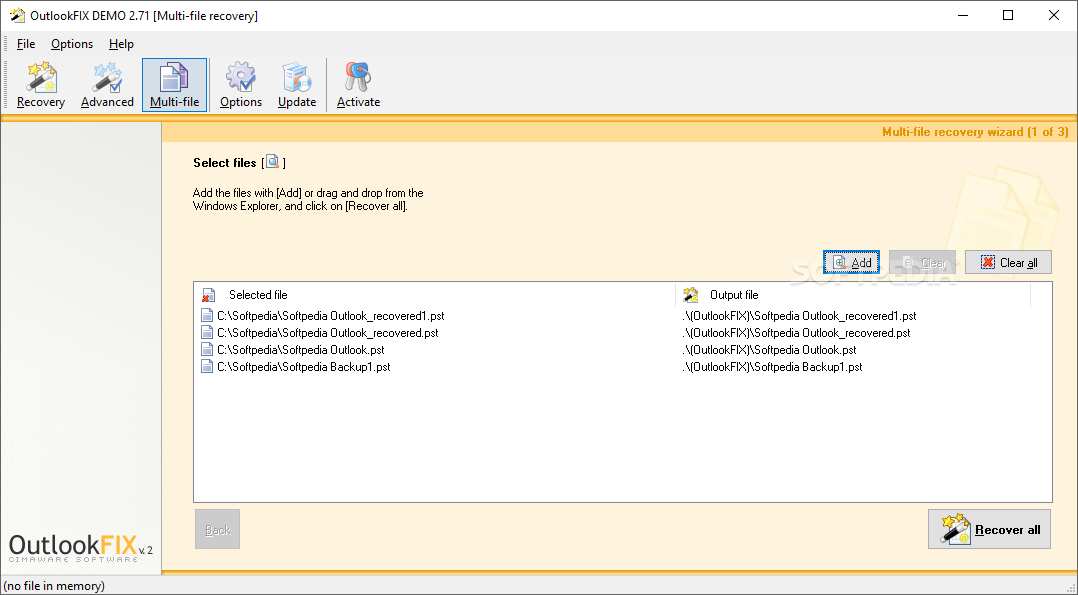The width and height of the screenshot is (1078, 595).
Task: Click the Output file column header
Action: point(853,295)
